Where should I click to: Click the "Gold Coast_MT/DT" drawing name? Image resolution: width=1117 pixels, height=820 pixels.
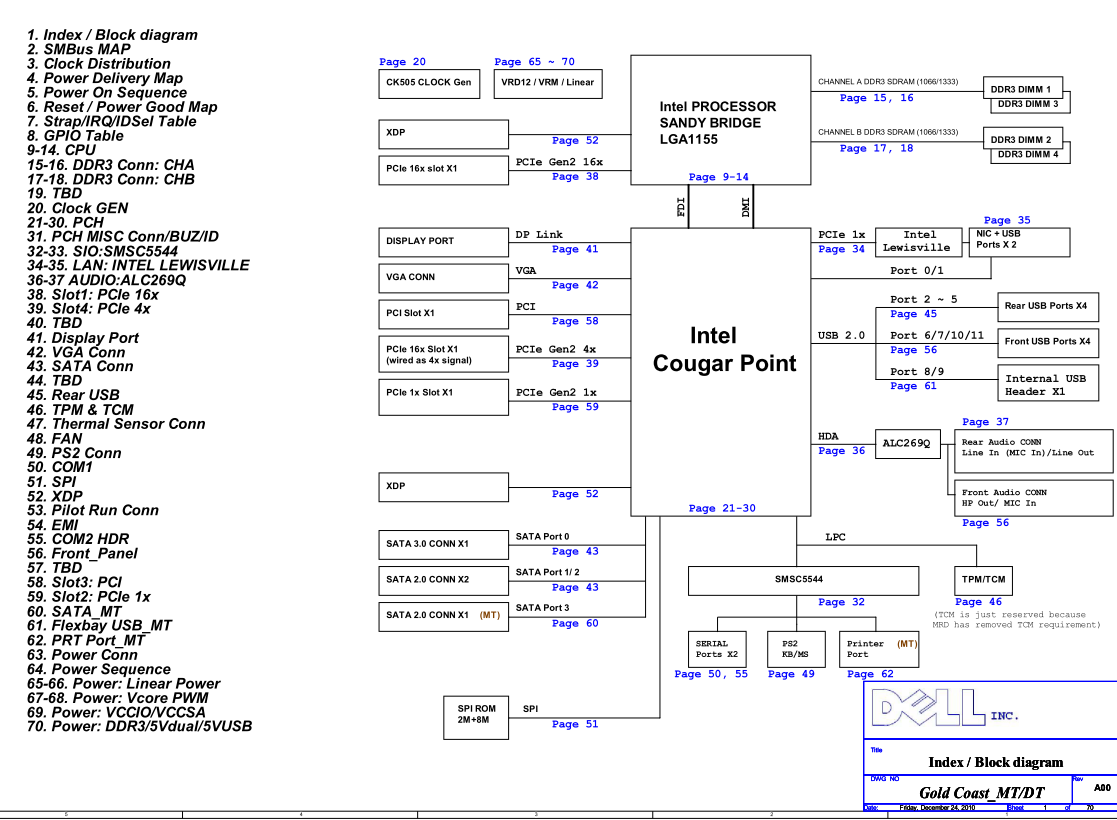coord(982,793)
